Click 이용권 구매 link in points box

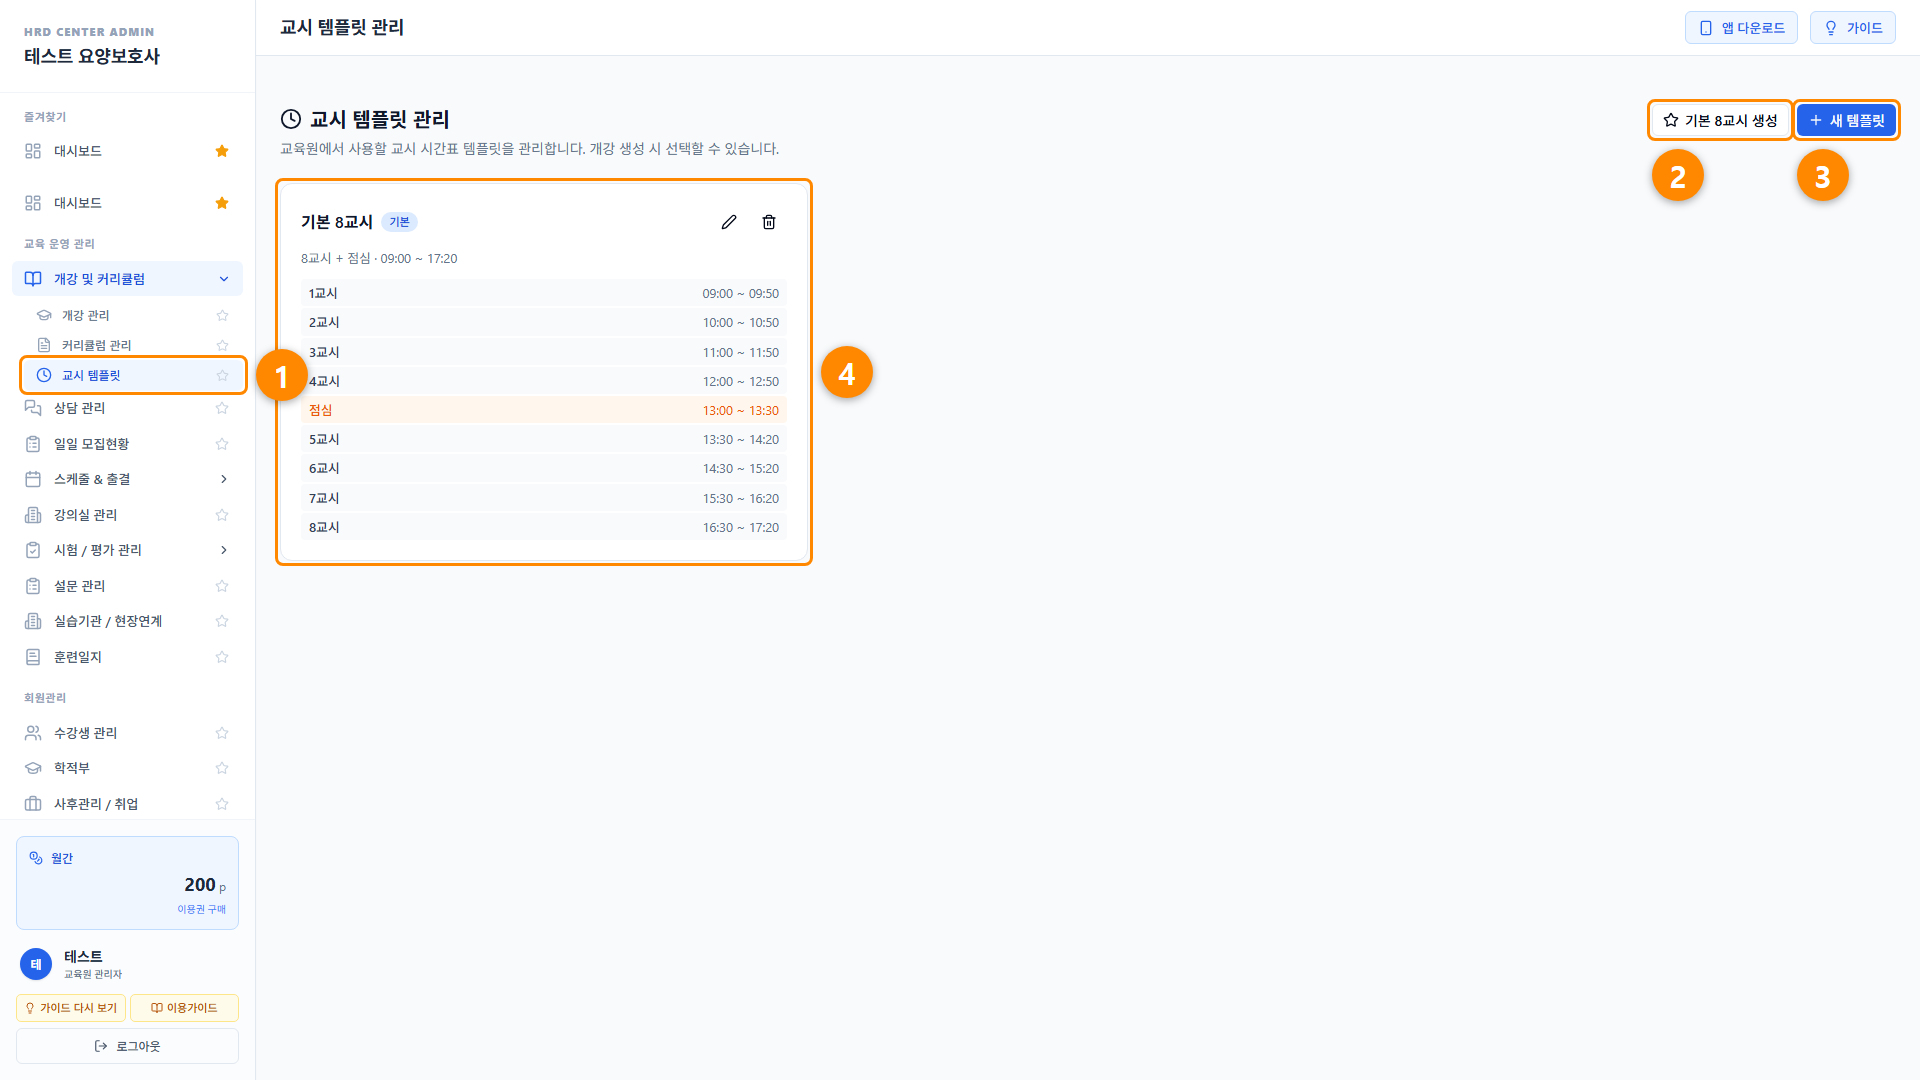[201, 909]
